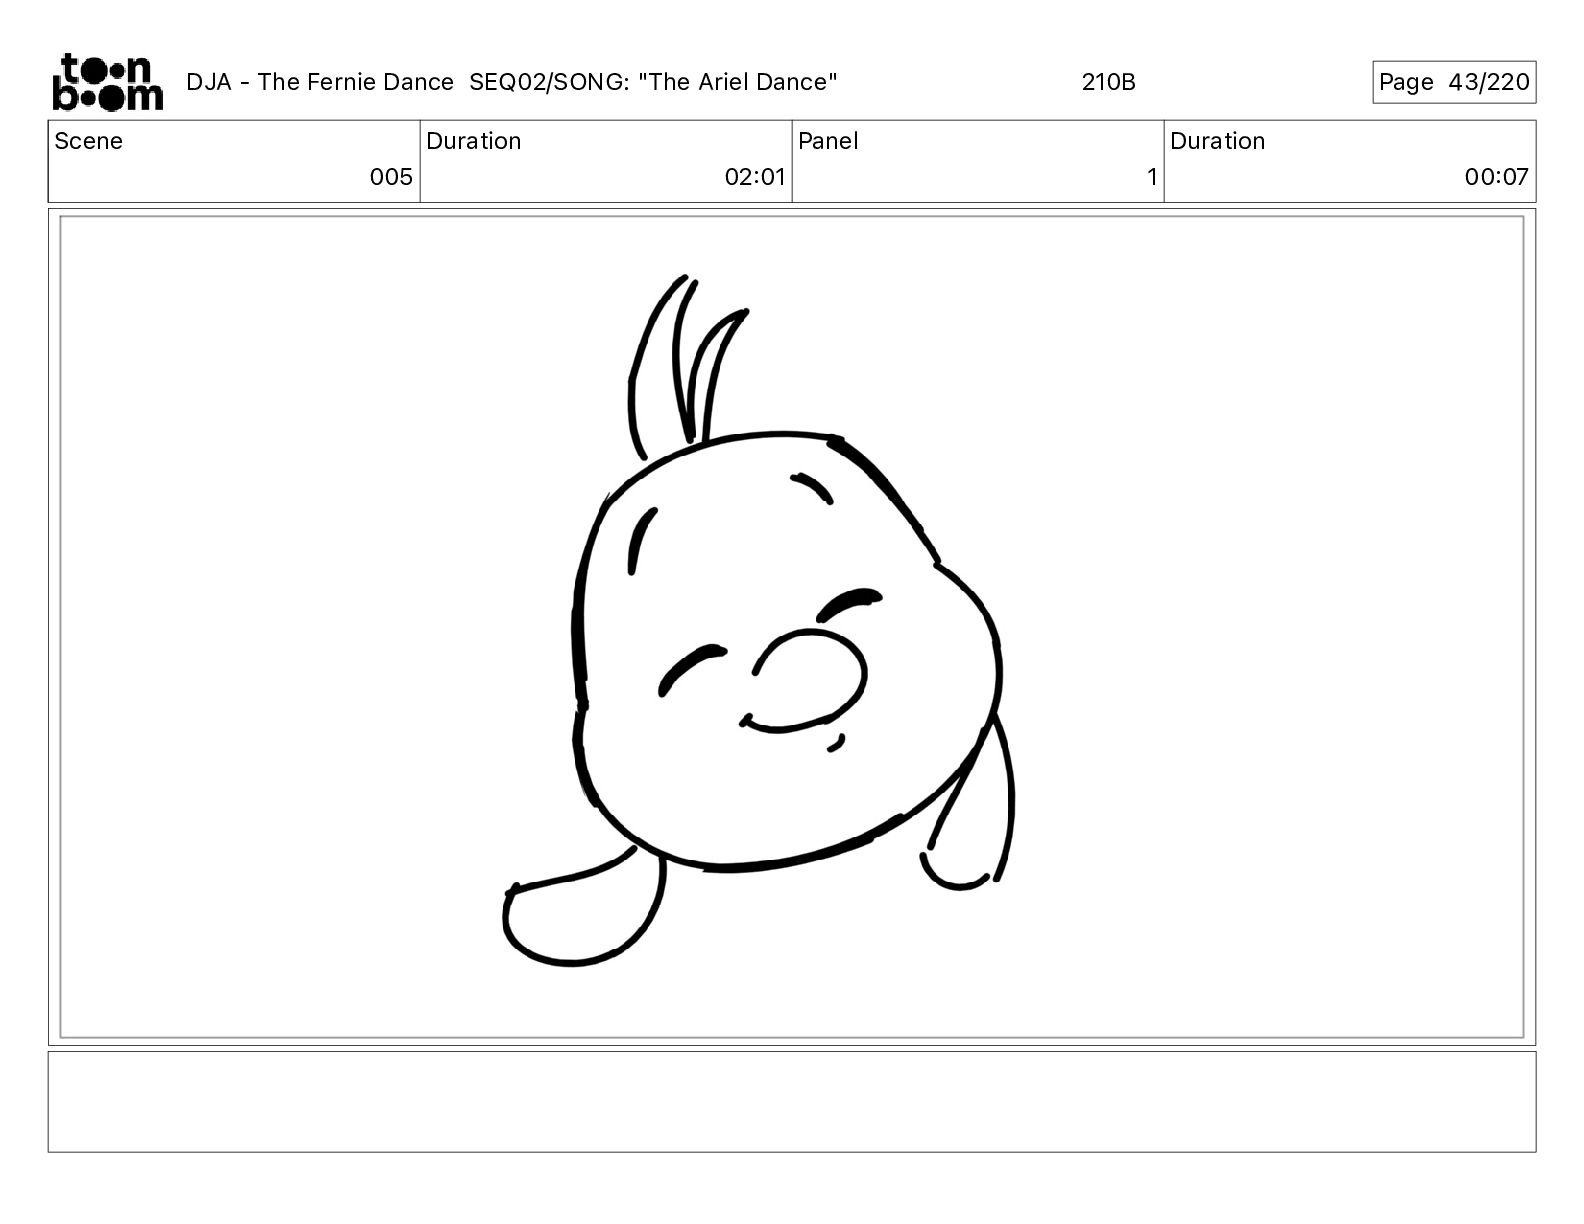Click the '210B' label in header
Image resolution: width=1584 pixels, height=1224 pixels.
[1108, 82]
